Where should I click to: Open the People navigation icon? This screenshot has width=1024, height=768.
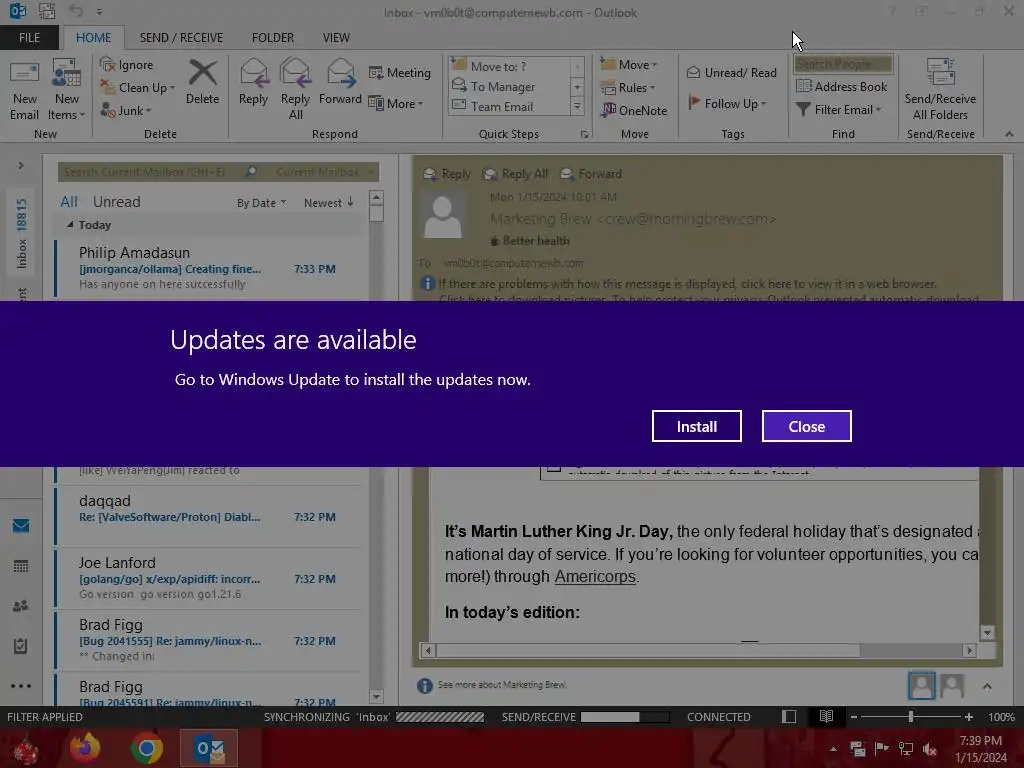[x=21, y=606]
